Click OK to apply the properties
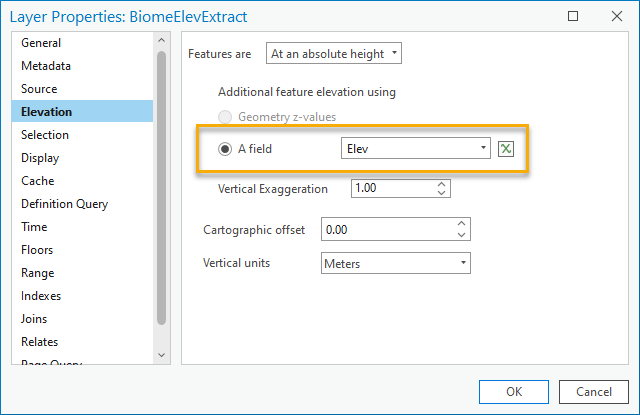Screen dimensions: 640x415 (x=513, y=391)
